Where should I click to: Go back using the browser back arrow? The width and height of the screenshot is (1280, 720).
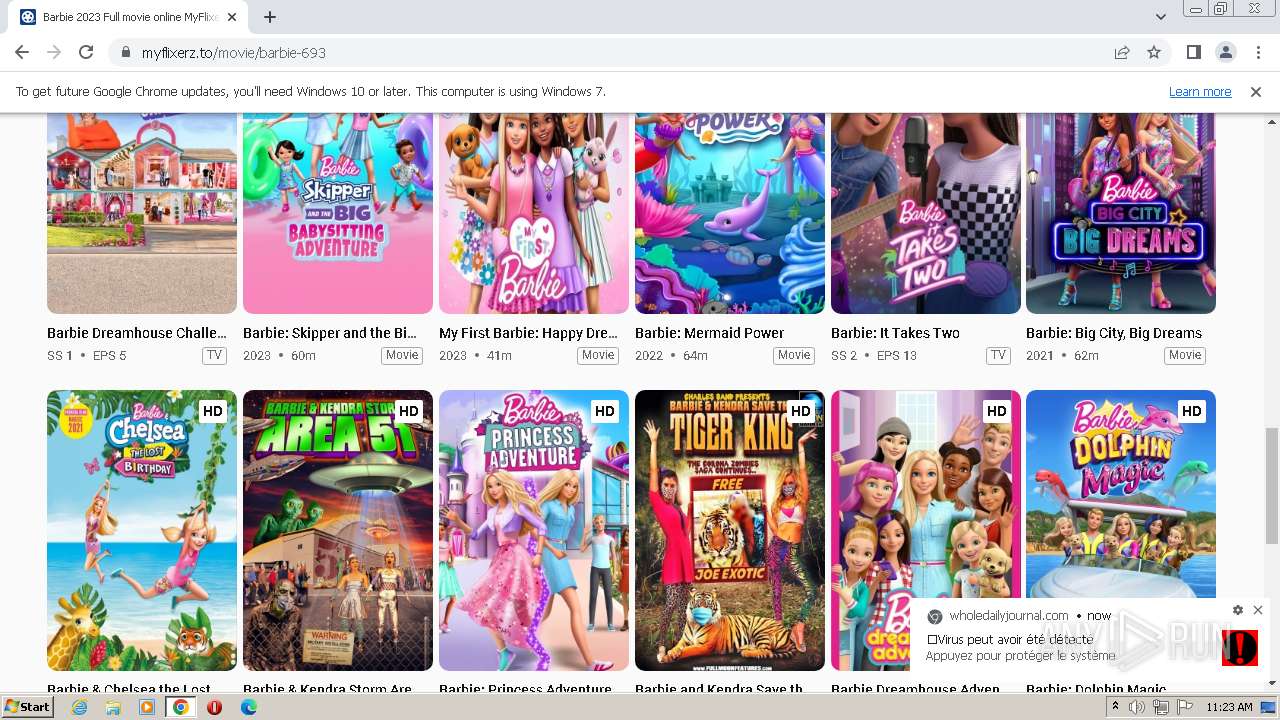22,52
